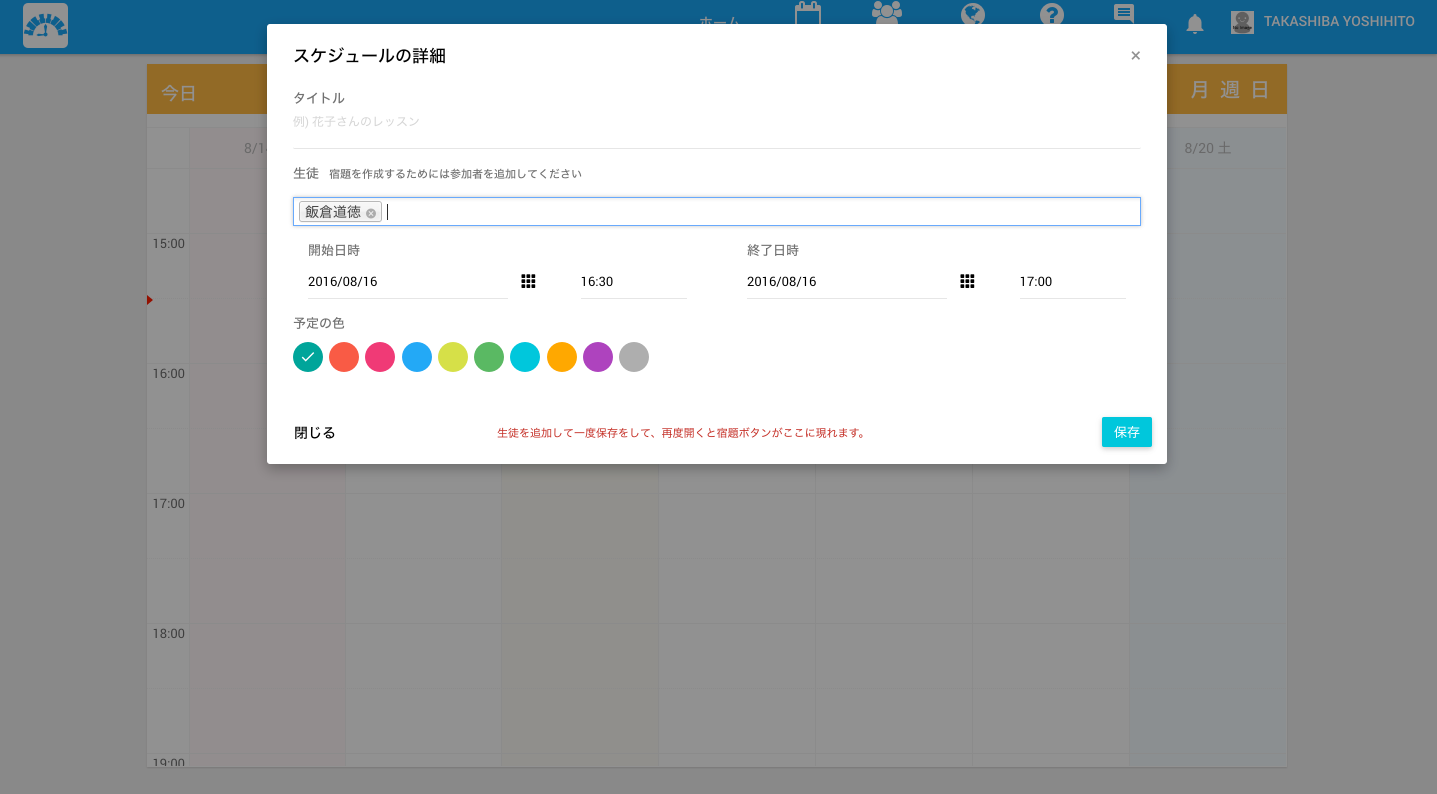
Task: Pick the pink schedule color circle
Action: point(380,357)
